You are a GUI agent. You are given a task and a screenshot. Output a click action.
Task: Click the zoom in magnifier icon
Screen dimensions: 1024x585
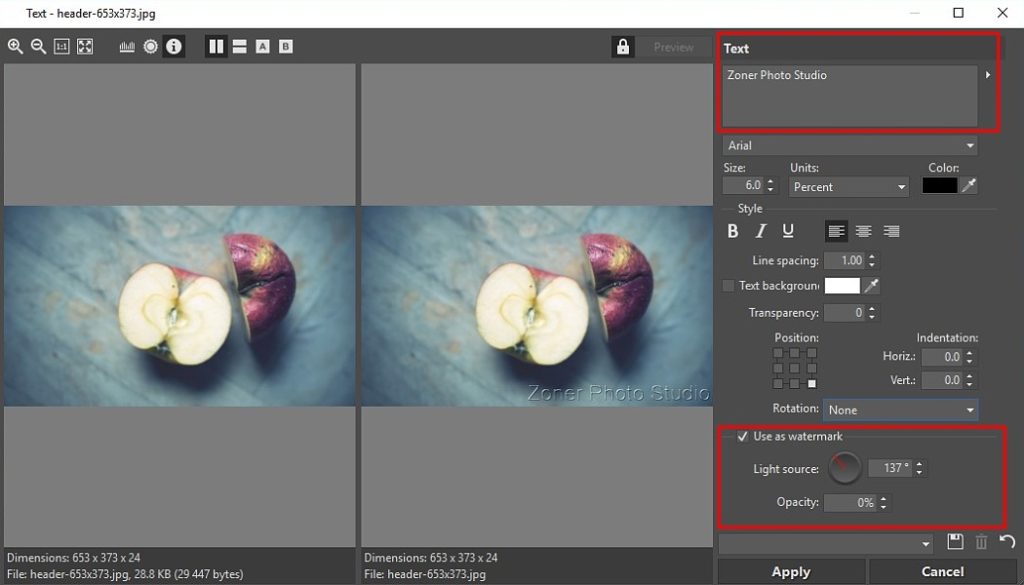click(15, 46)
